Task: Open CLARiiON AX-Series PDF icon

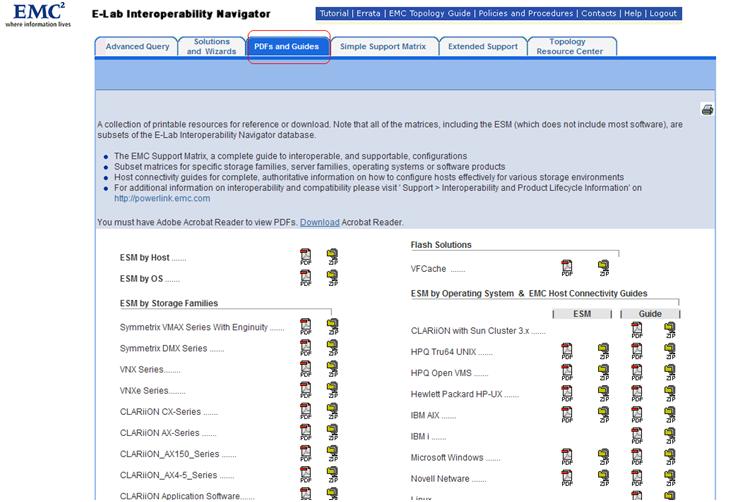Action: [x=306, y=432]
